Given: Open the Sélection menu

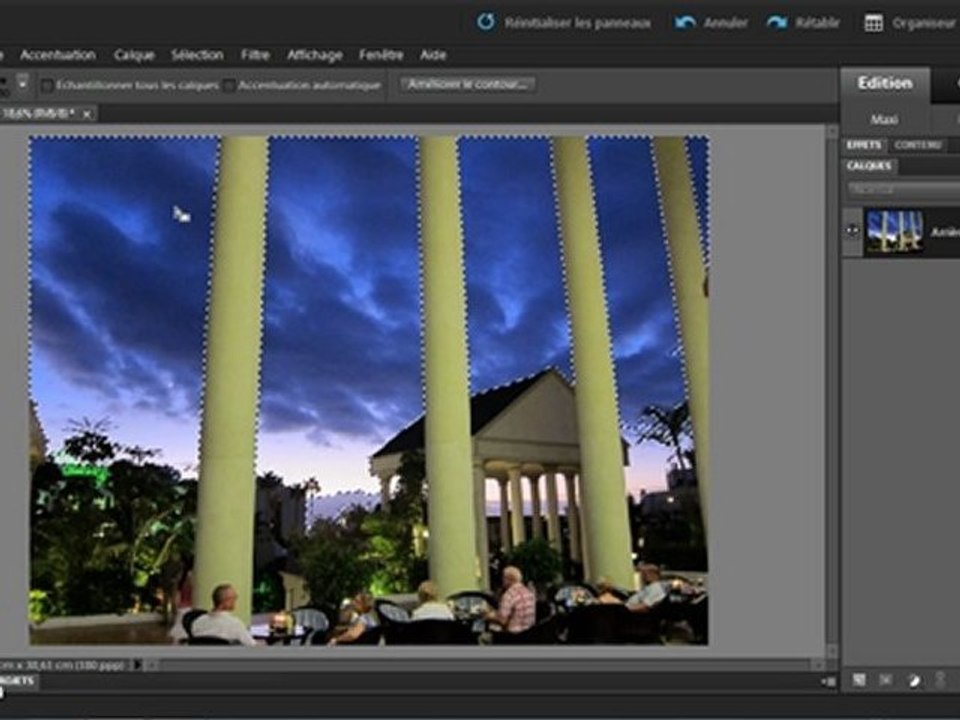Looking at the screenshot, I should click(197, 55).
